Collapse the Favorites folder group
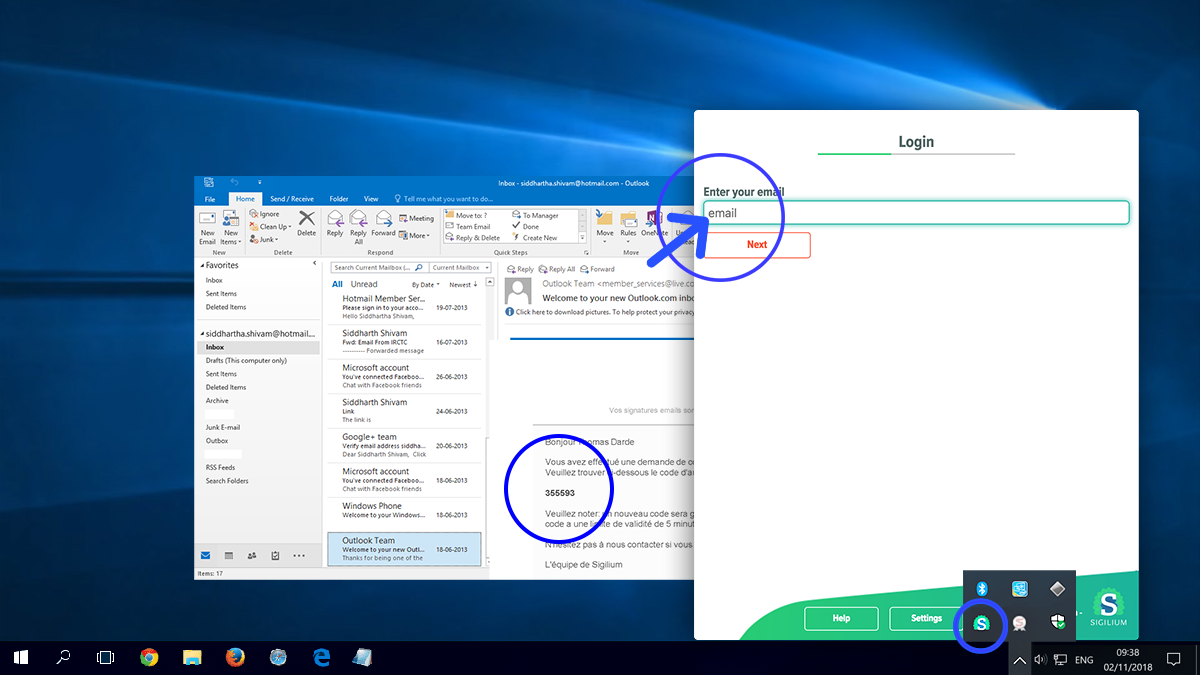This screenshot has width=1200, height=675. click(203, 266)
